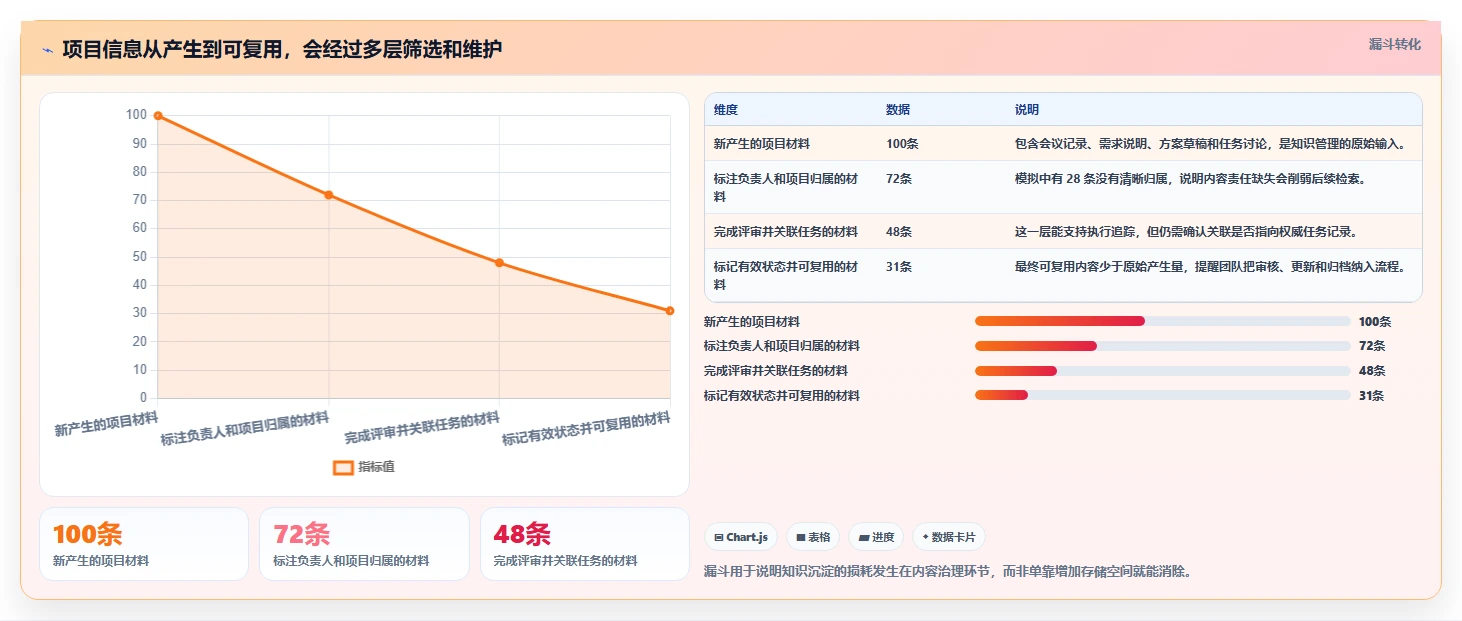Click the y-axis tick label 50
1462x621 pixels.
pos(140,257)
